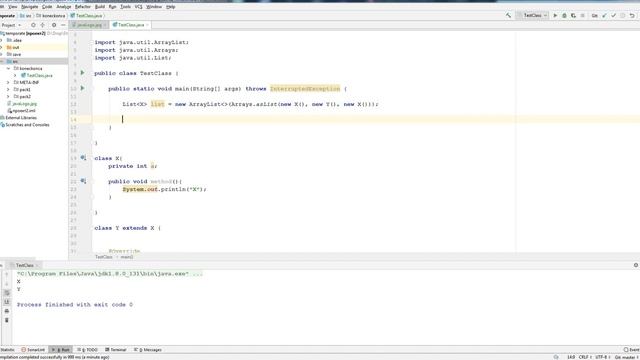Clear console with the trash icon
Screen dimensions: 640x360
(x=7, y=320)
